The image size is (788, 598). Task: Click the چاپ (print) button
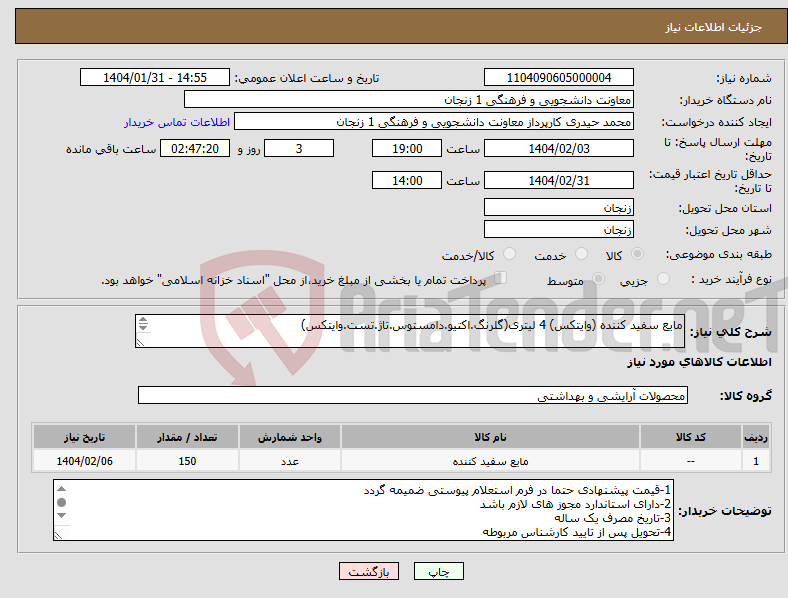coord(439,572)
